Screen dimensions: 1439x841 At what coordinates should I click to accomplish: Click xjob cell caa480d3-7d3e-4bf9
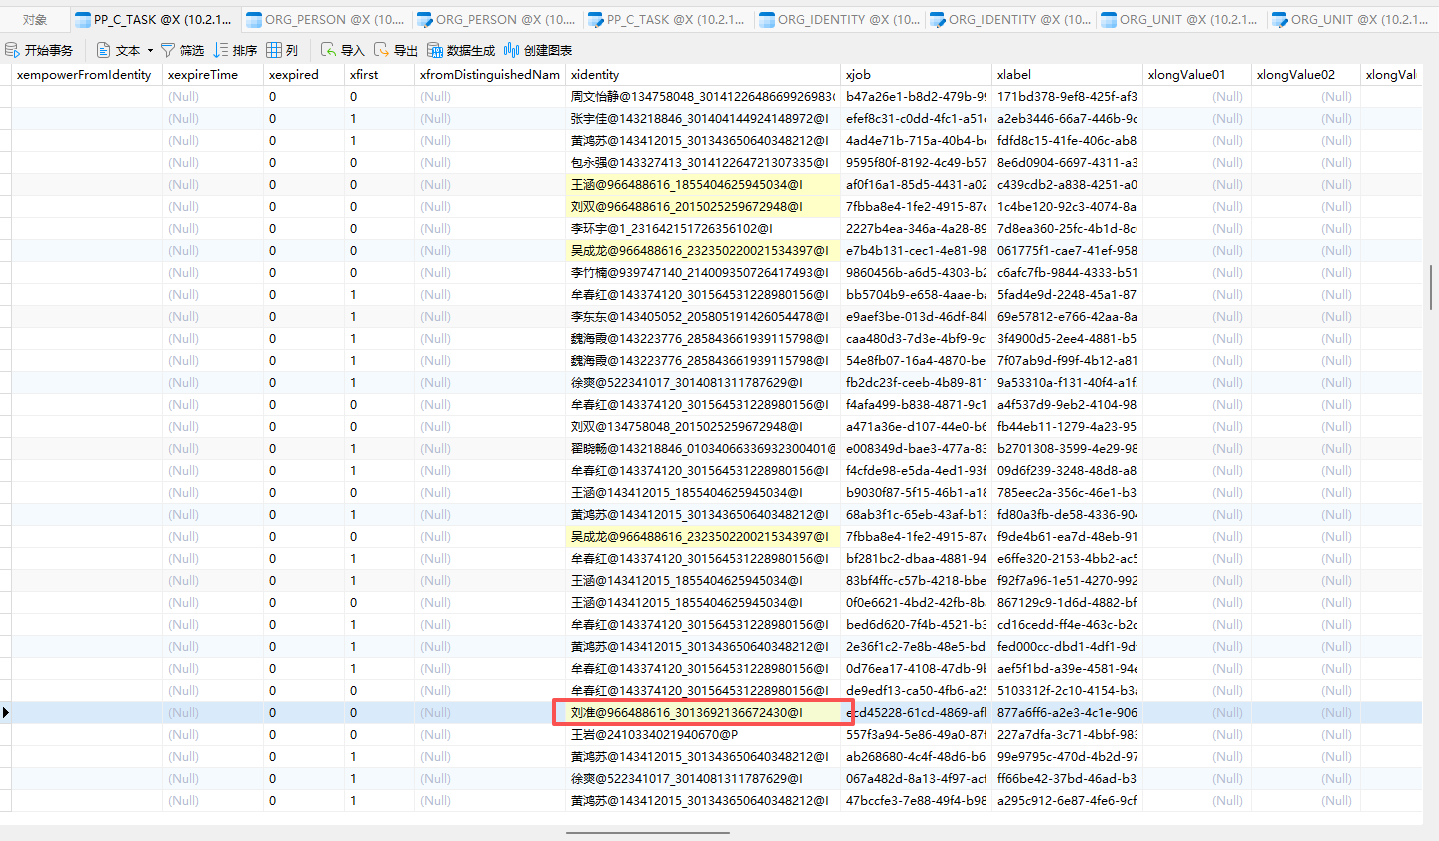pyautogui.click(x=916, y=339)
